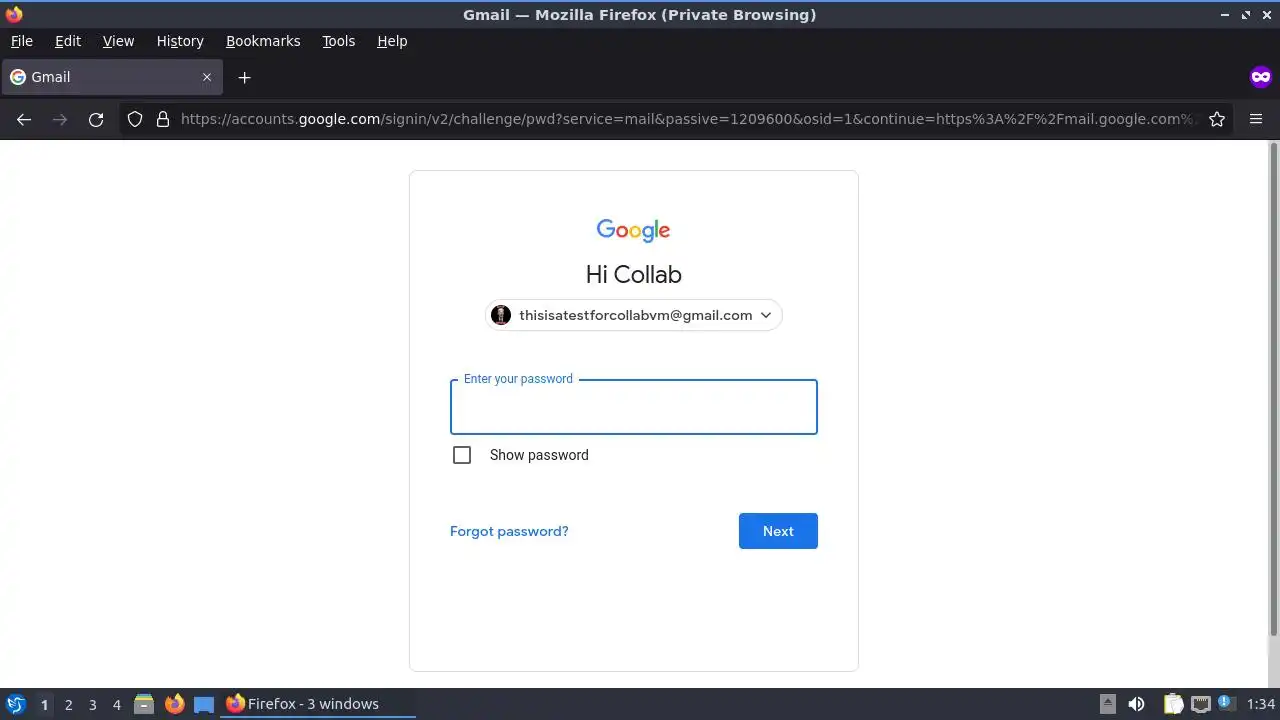Click the page vertical scrollbar
Viewport: 1280px width, 720px height.
tap(1273, 388)
